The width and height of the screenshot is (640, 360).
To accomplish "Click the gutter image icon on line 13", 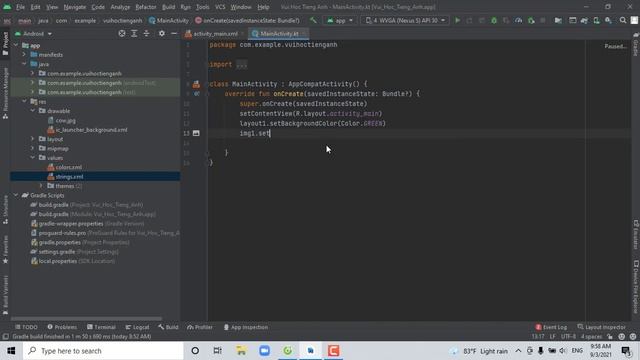I will coord(196,133).
